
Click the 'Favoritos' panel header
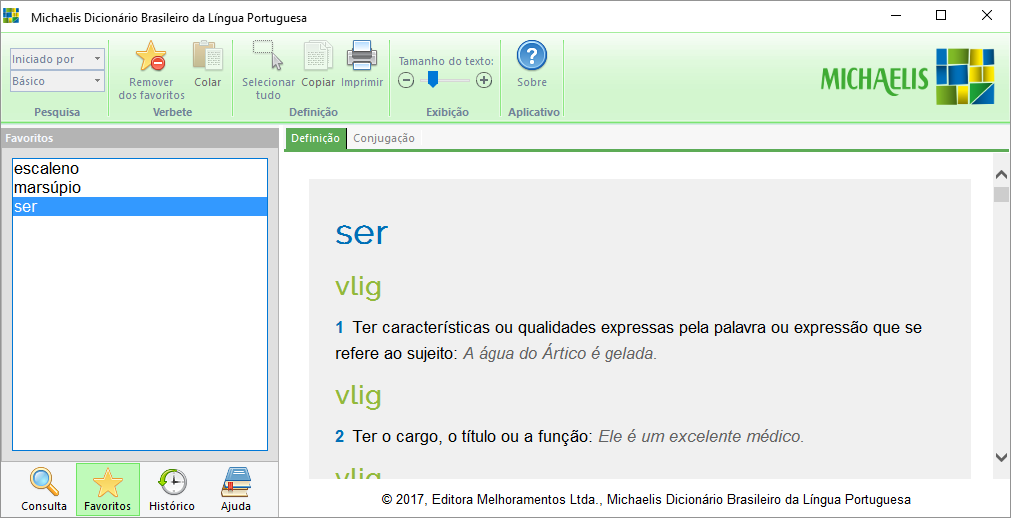click(x=140, y=138)
